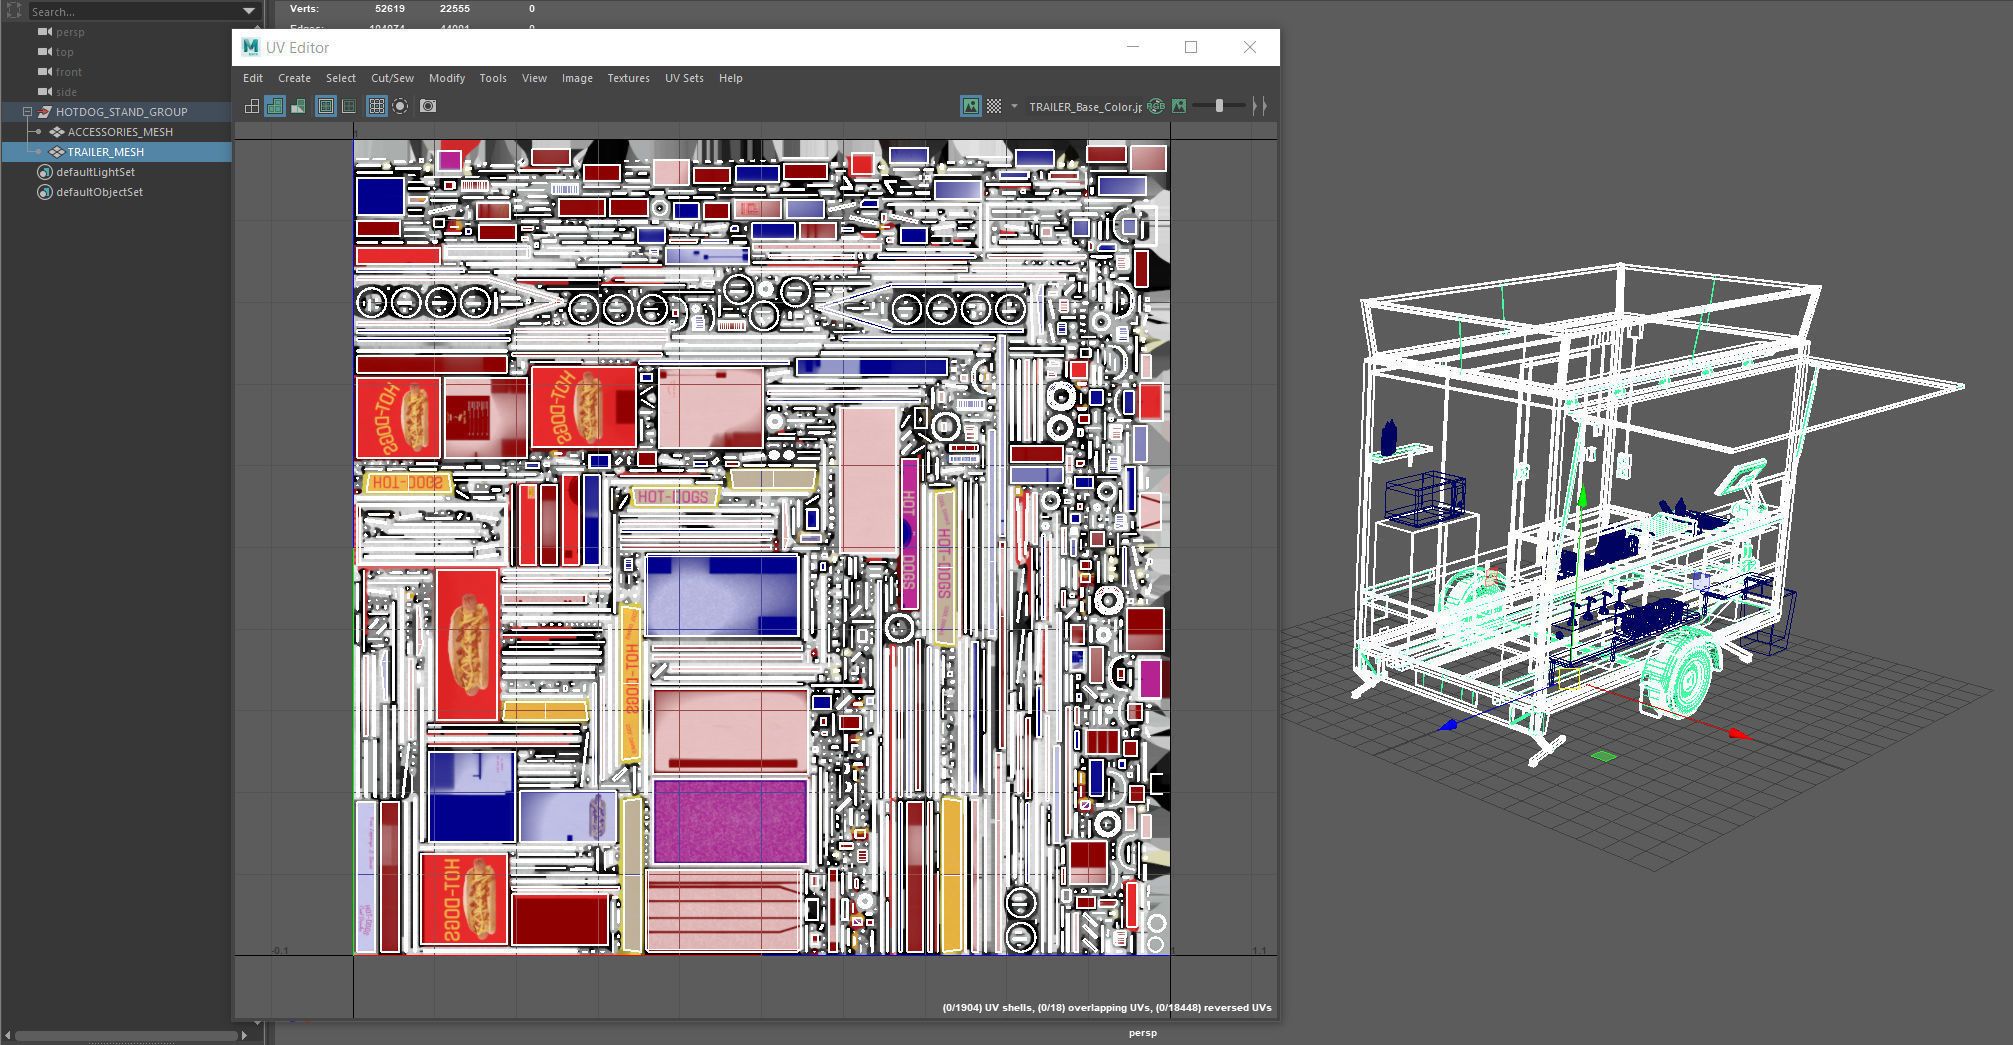Adjust the image dimming slider handle

(1219, 106)
